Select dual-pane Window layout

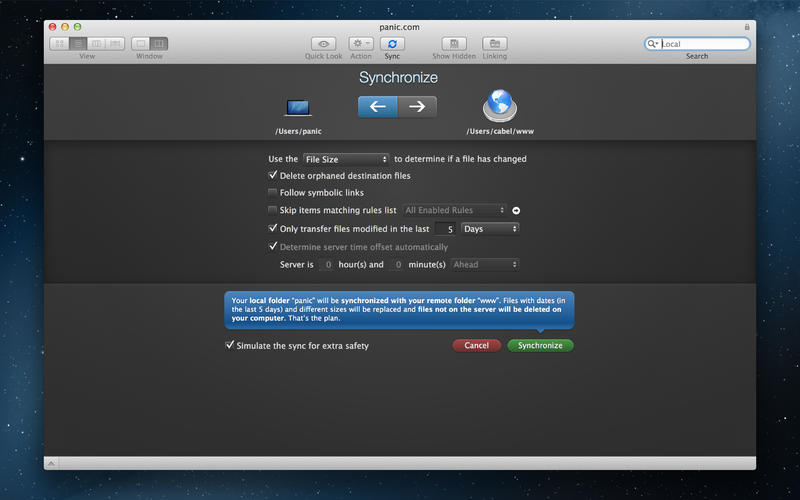pyautogui.click(x=159, y=44)
